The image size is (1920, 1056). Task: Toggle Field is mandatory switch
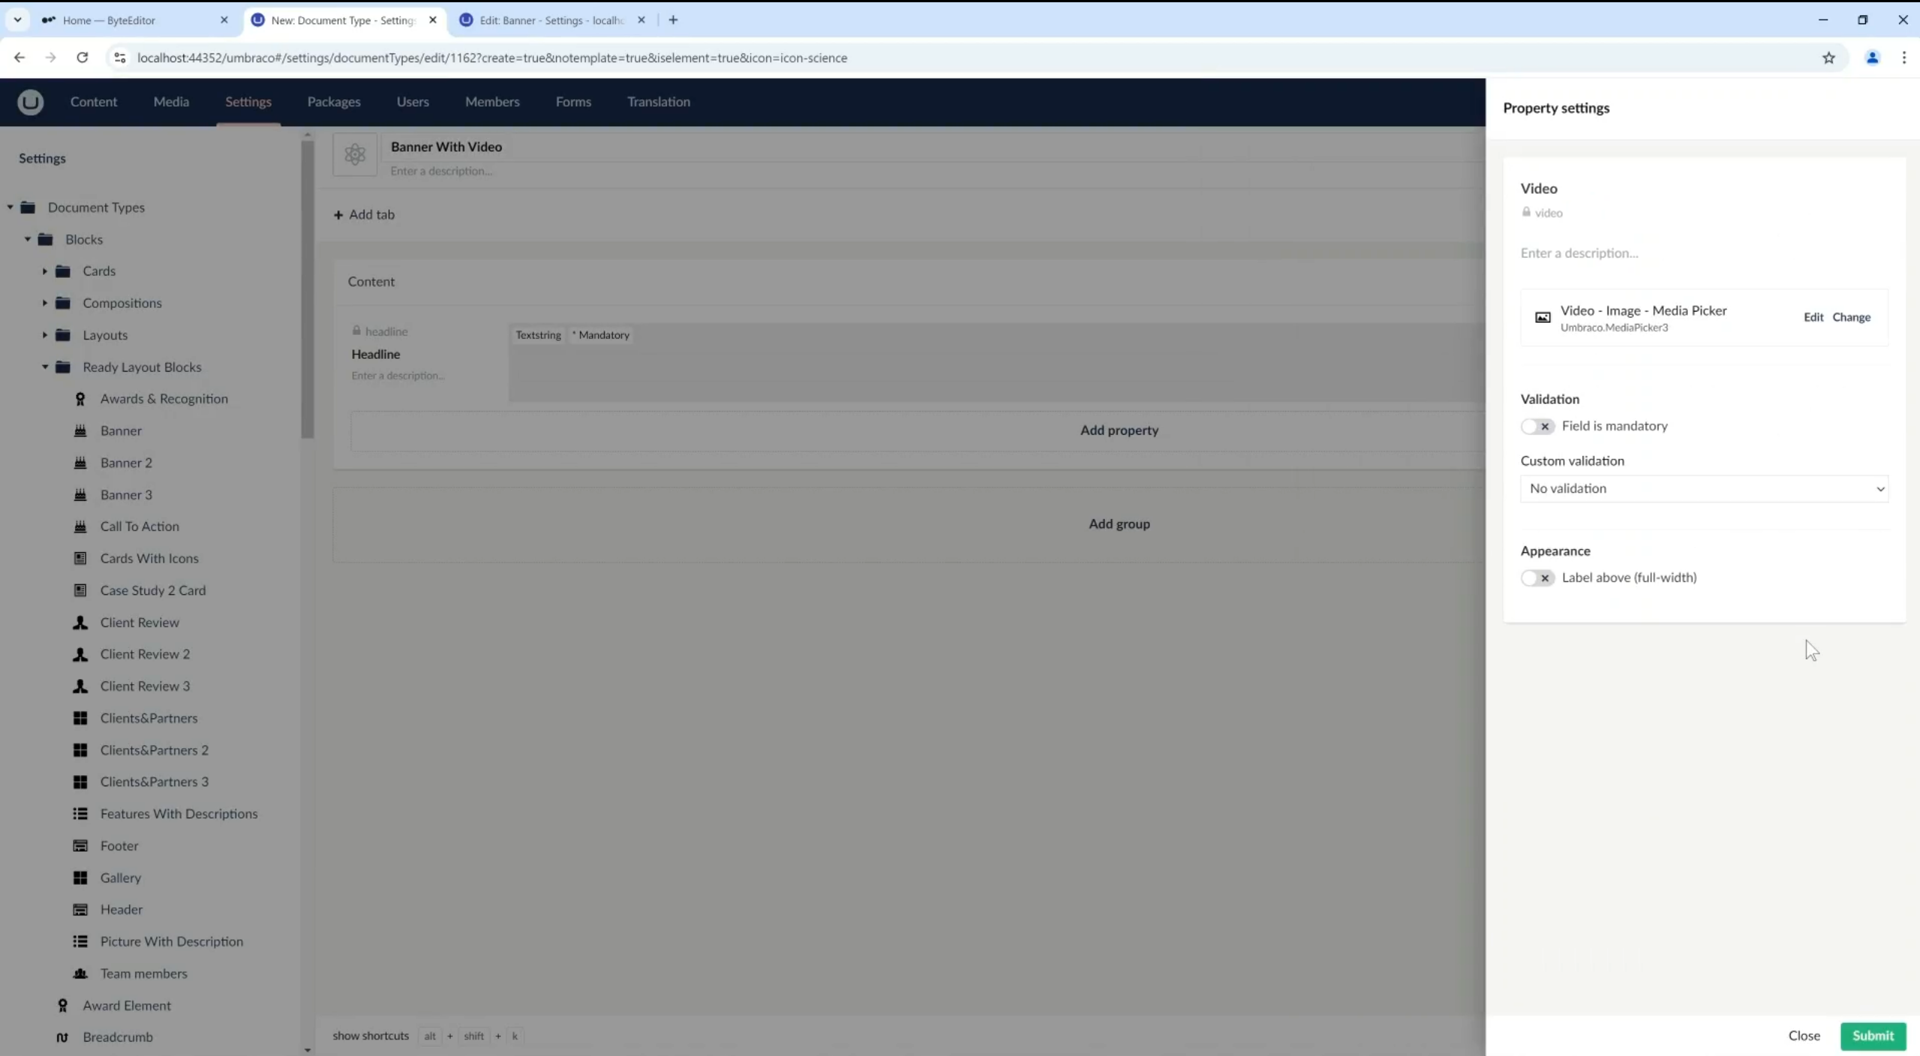point(1537,427)
